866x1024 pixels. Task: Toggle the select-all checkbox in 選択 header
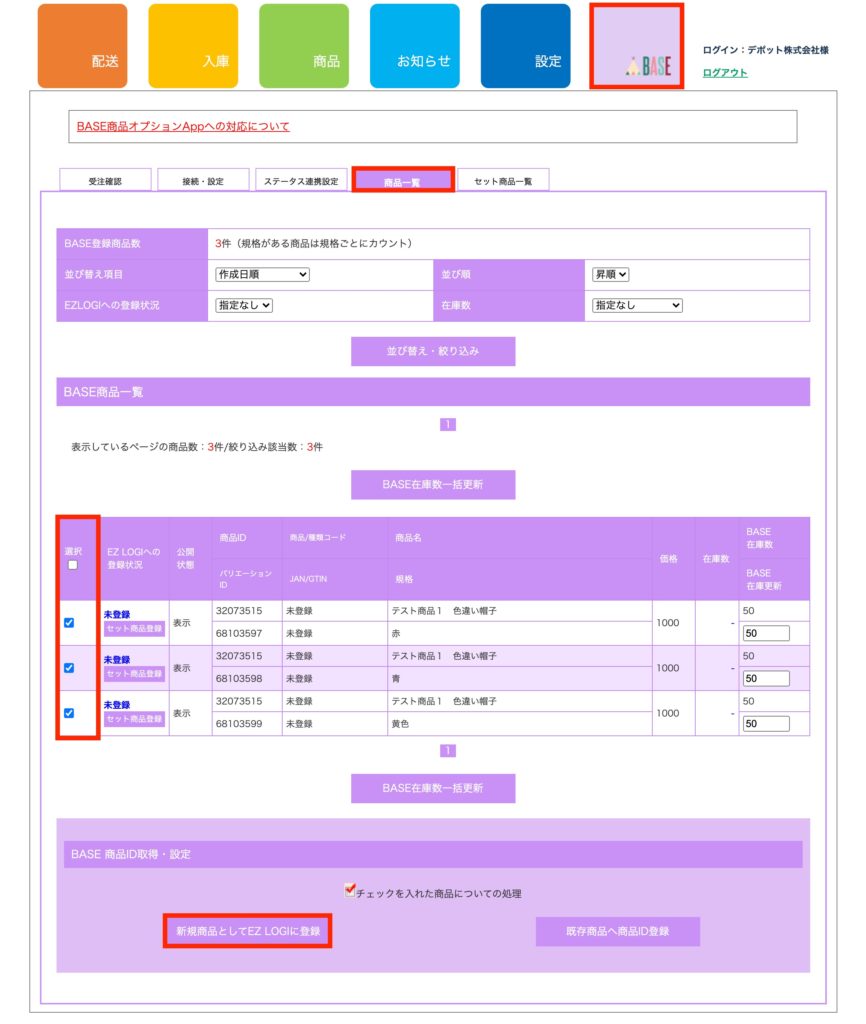tap(72, 565)
